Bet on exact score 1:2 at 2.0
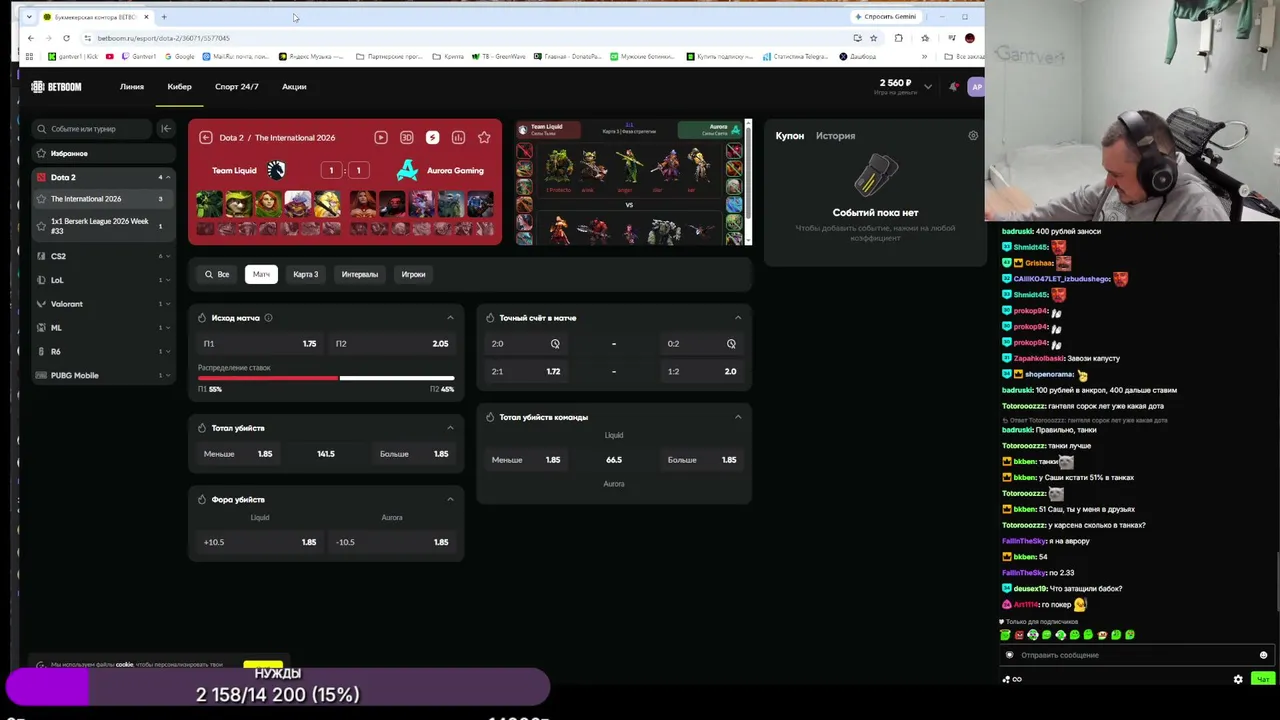 point(702,371)
